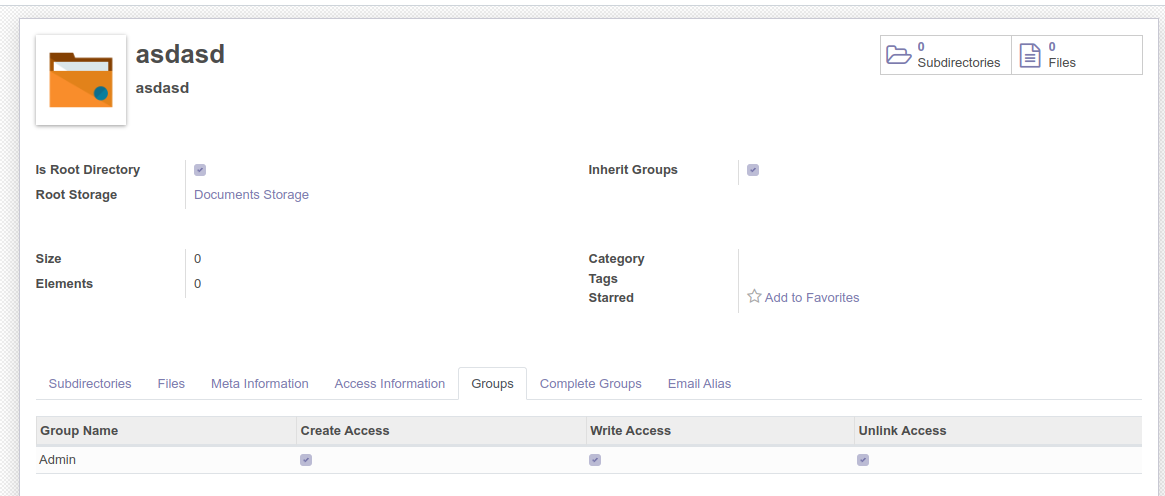Sort by Group Name column header
Screen dimensions: 1165x496
(x=79, y=431)
